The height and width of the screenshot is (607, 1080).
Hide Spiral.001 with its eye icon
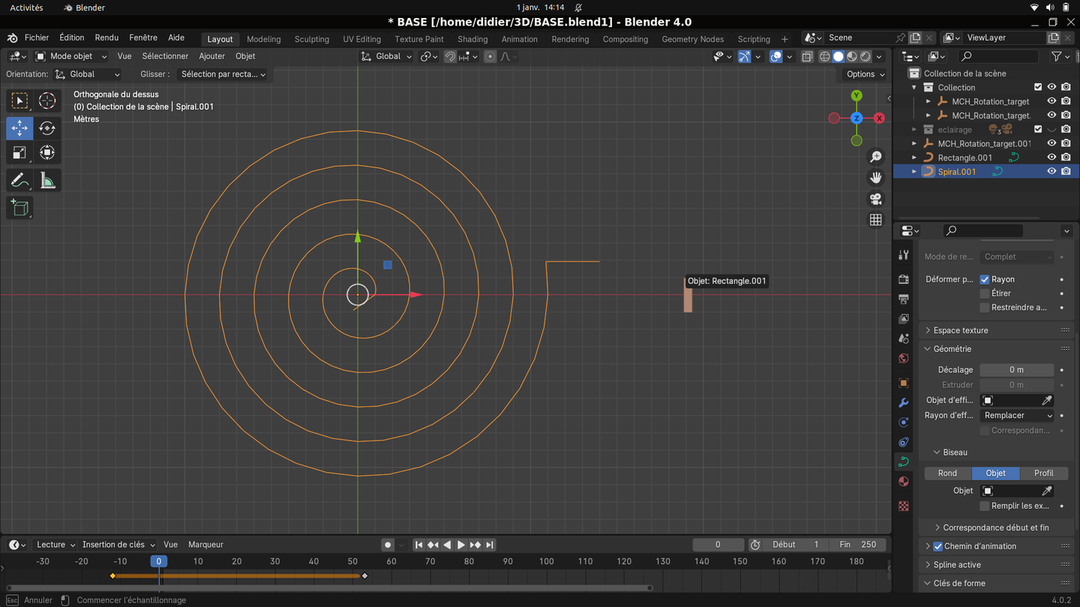pos(1051,171)
